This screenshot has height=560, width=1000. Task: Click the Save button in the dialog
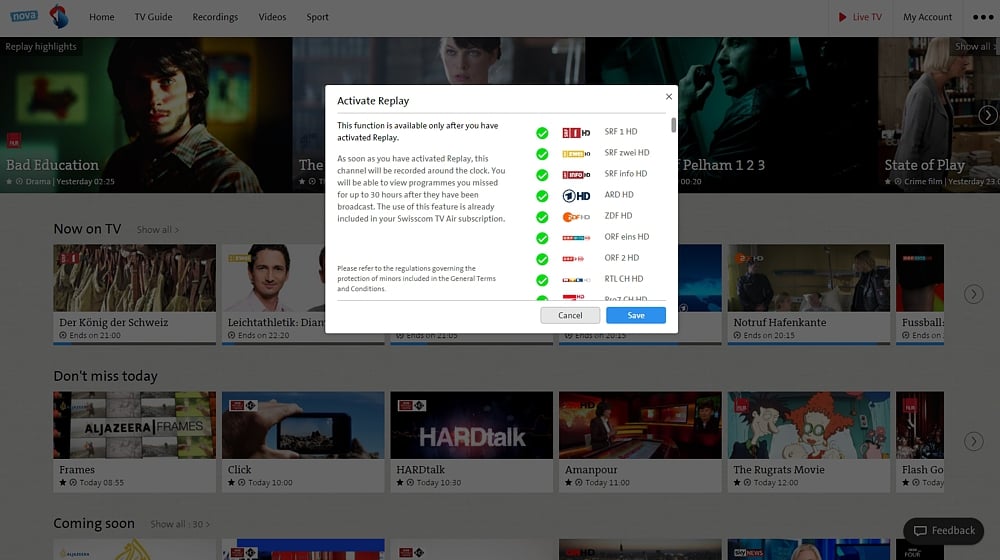click(636, 315)
